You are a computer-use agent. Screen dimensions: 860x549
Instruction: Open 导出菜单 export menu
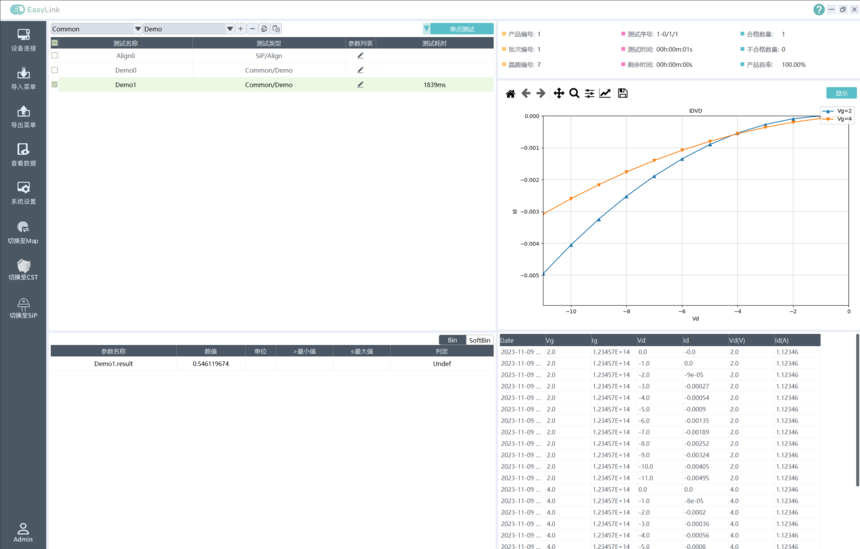pos(23,117)
